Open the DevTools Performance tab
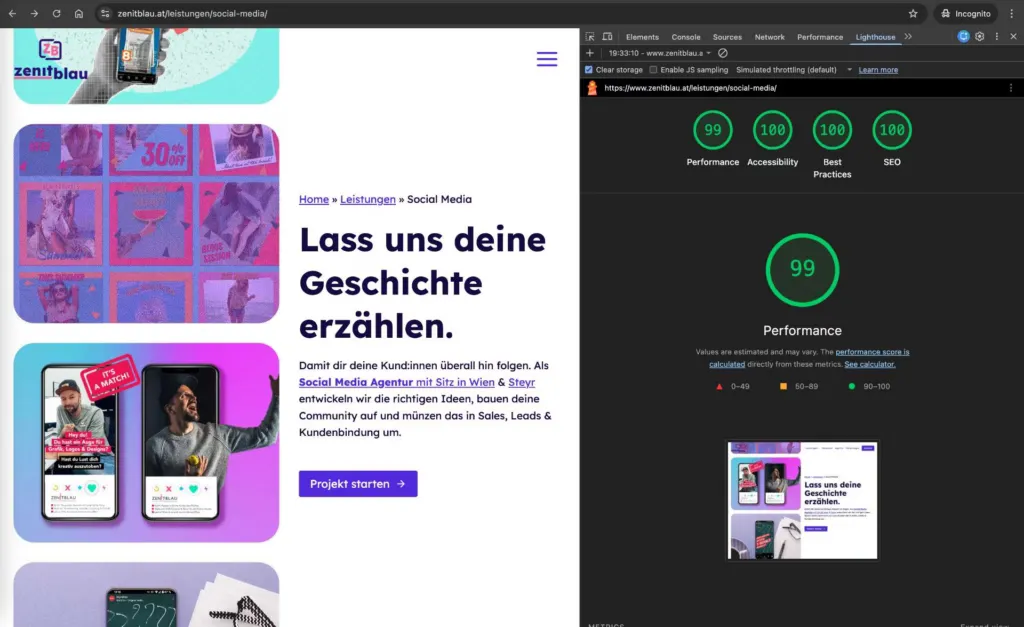 click(820, 37)
